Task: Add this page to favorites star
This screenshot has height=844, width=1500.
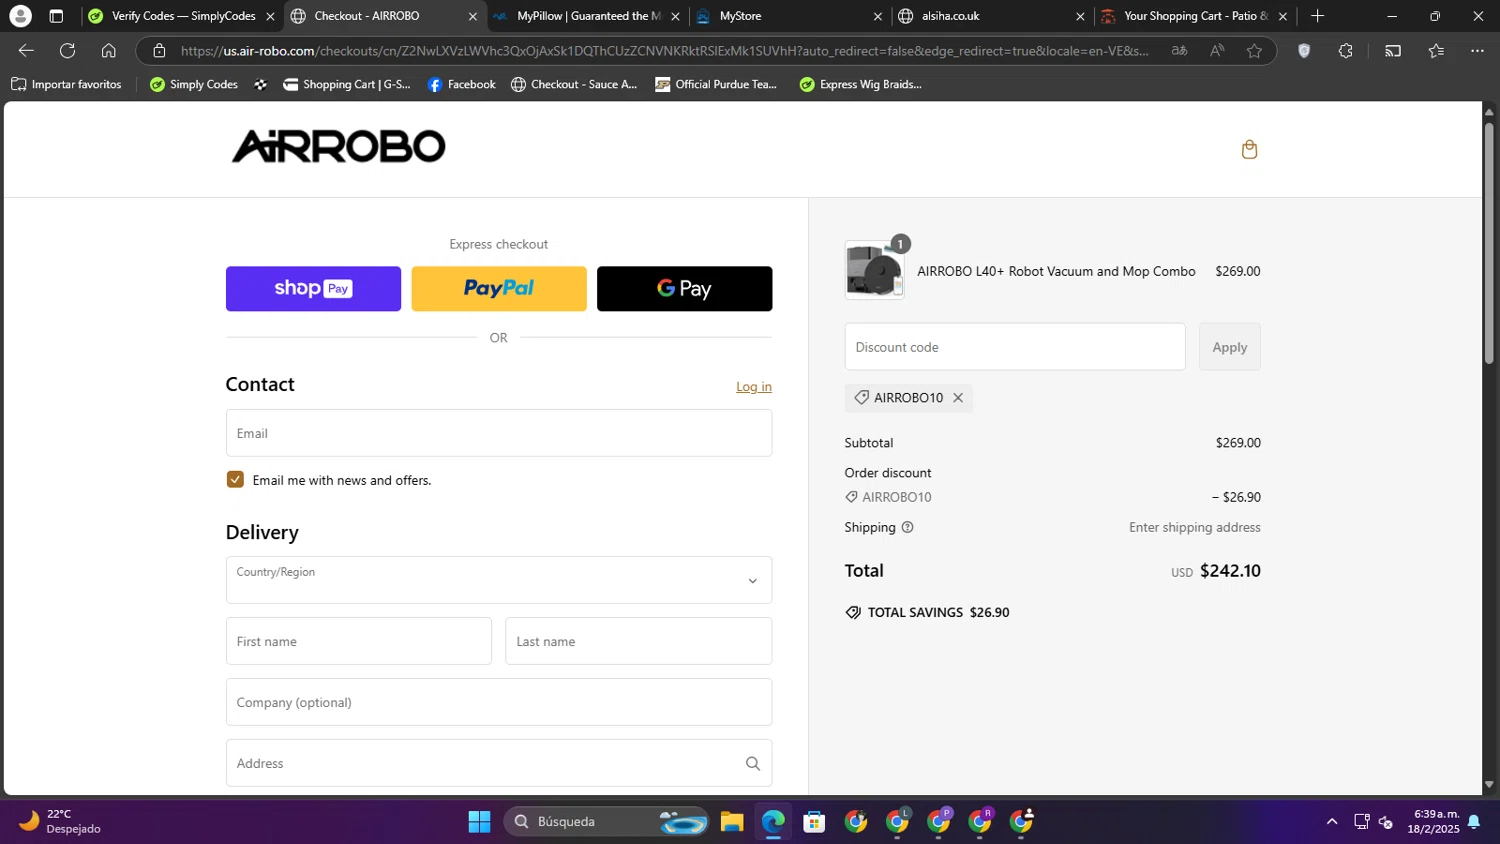Action: coord(1254,51)
